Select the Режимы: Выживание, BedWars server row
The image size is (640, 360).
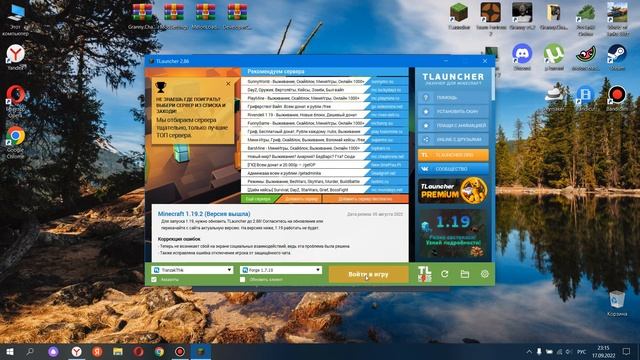click(324, 182)
